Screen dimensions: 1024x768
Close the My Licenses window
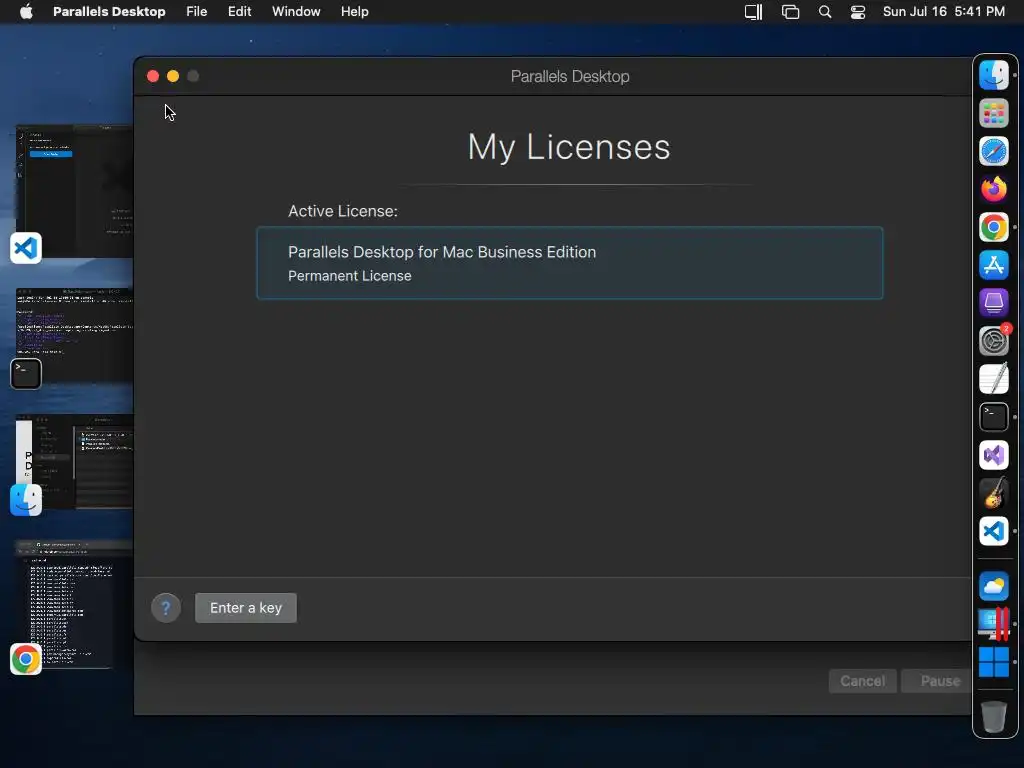click(x=153, y=76)
